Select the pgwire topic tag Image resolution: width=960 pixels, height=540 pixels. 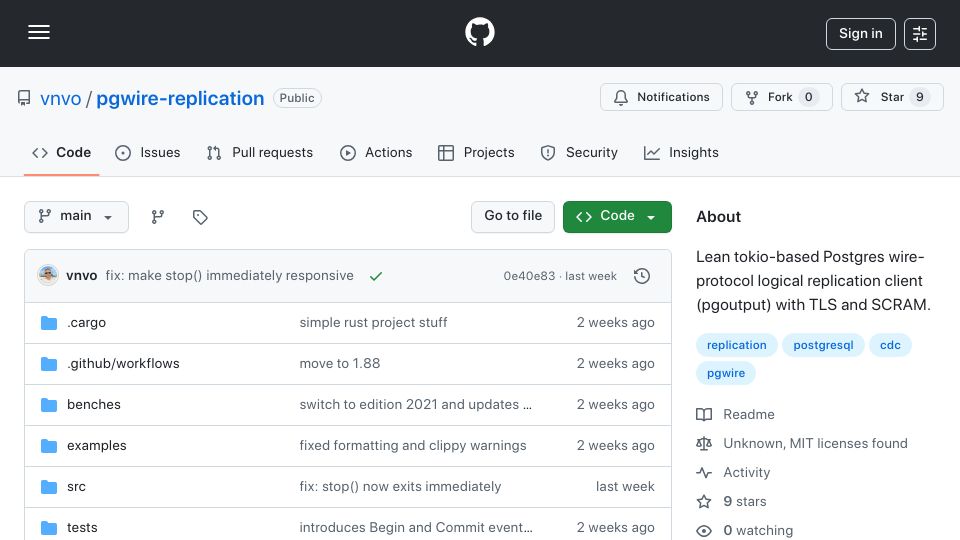pyautogui.click(x=726, y=373)
